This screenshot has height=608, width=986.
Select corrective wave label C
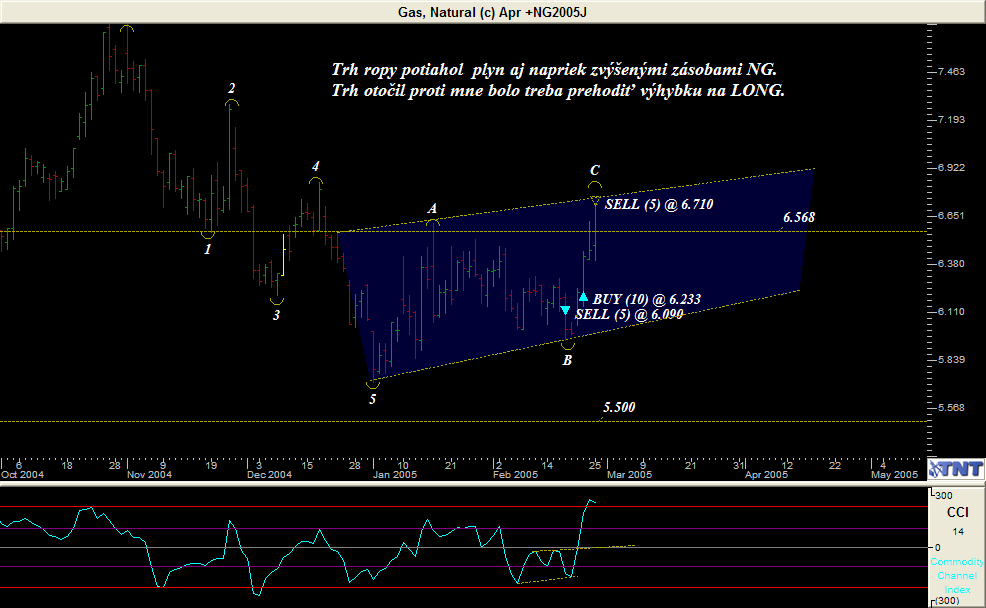click(x=595, y=170)
